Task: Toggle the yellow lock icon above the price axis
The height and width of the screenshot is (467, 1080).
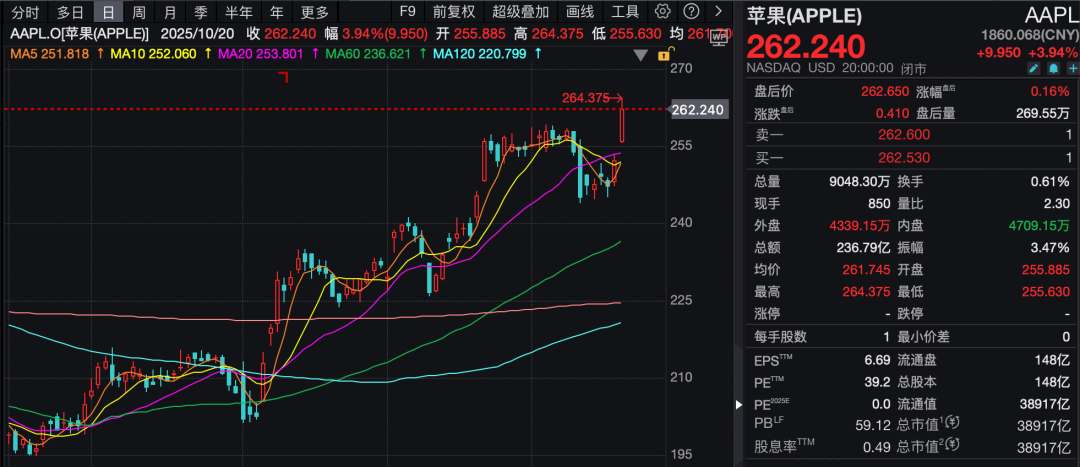Action: coord(664,54)
